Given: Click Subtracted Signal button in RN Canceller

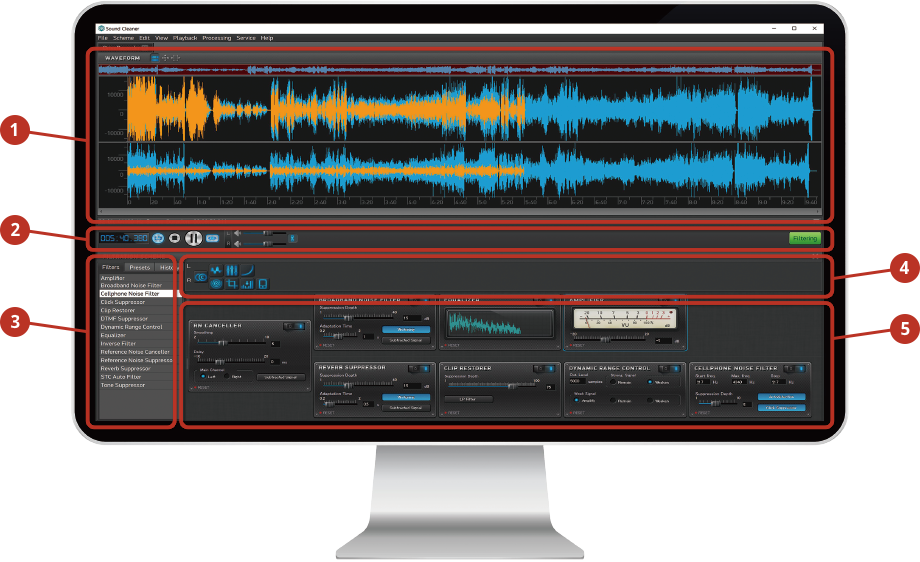Looking at the screenshot, I should pos(280,377).
